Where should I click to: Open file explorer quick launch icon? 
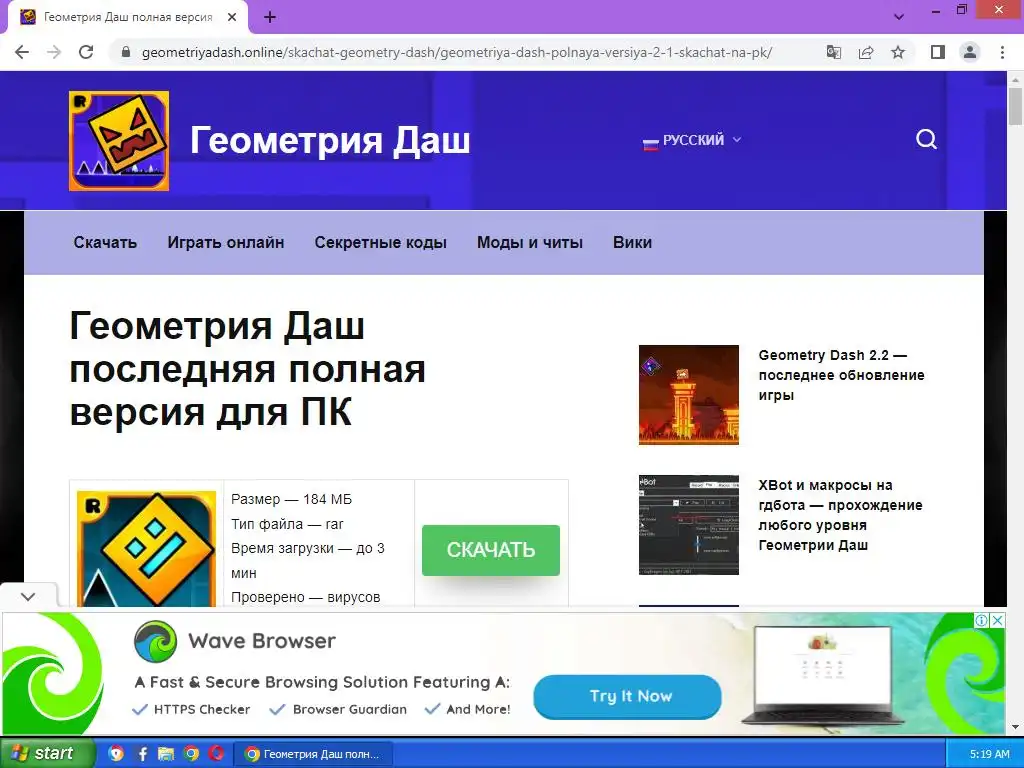point(167,754)
